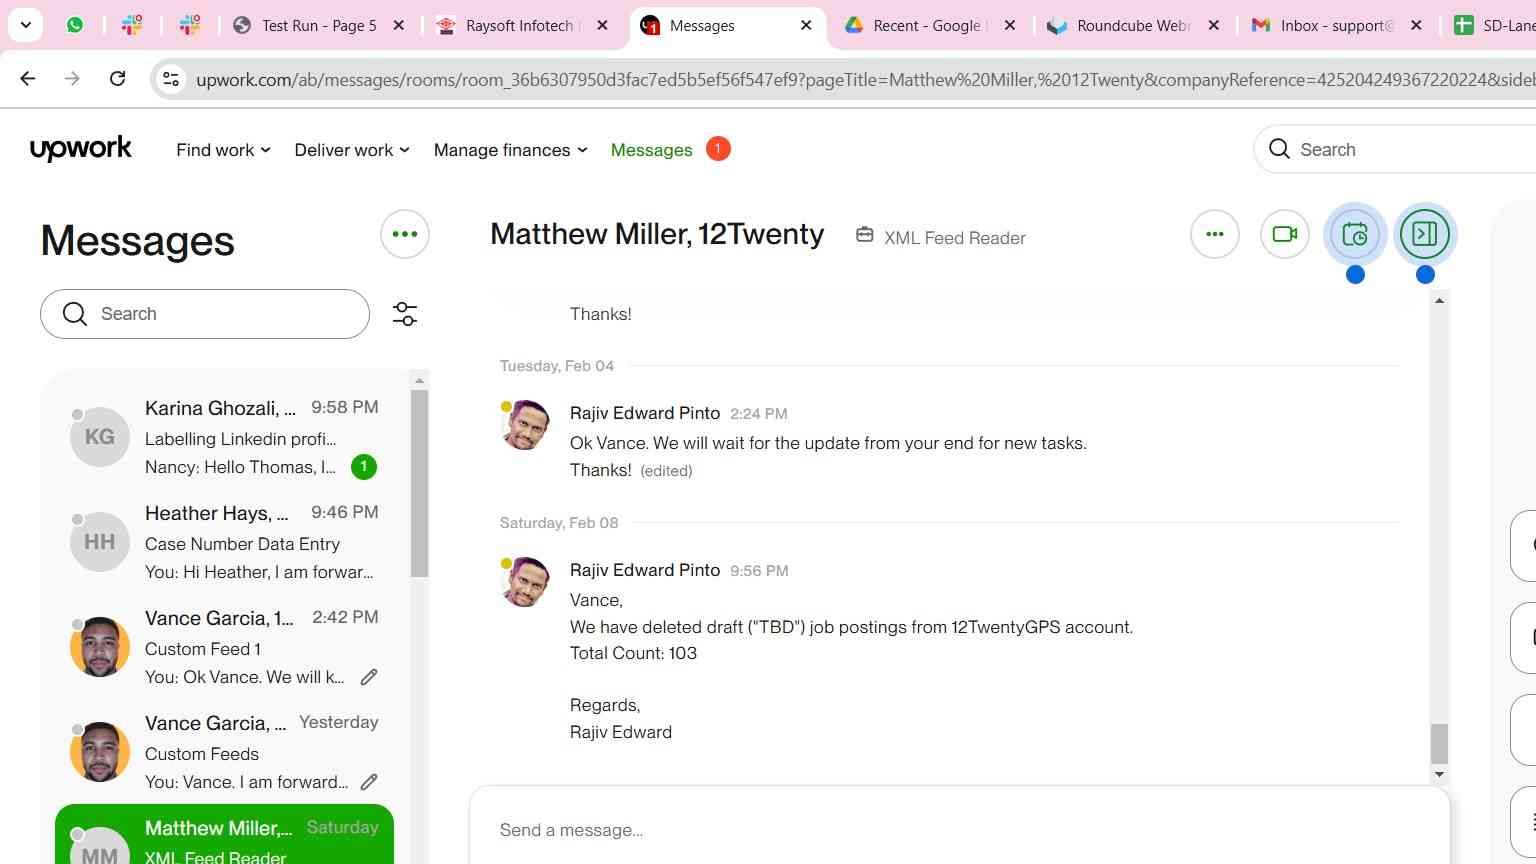Toggle the side panel icon in chat header
This screenshot has width=1536, height=864.
tap(1425, 235)
